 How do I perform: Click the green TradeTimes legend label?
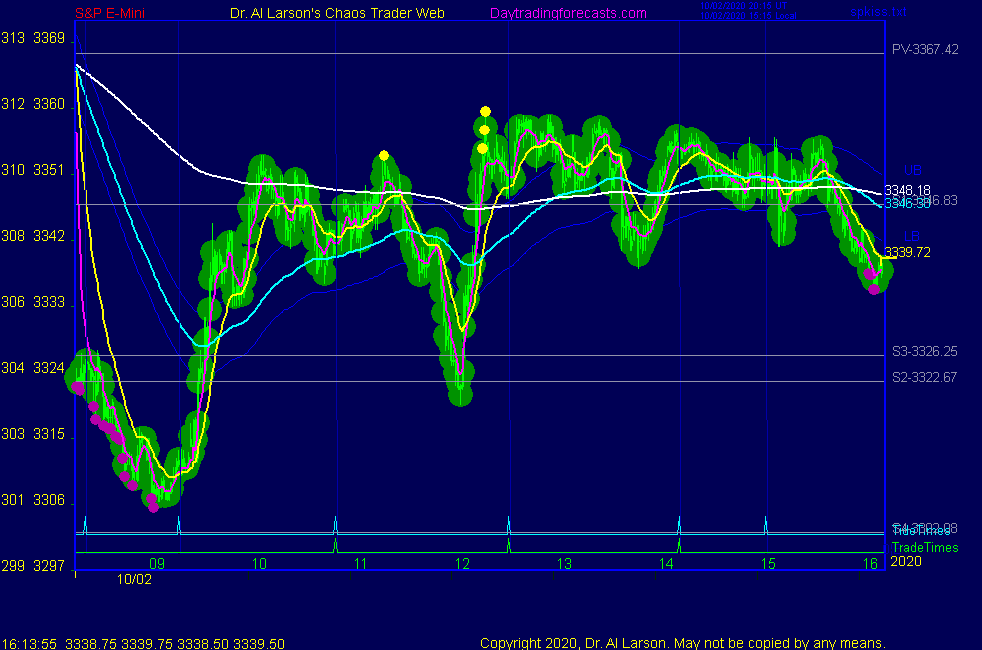point(925,547)
